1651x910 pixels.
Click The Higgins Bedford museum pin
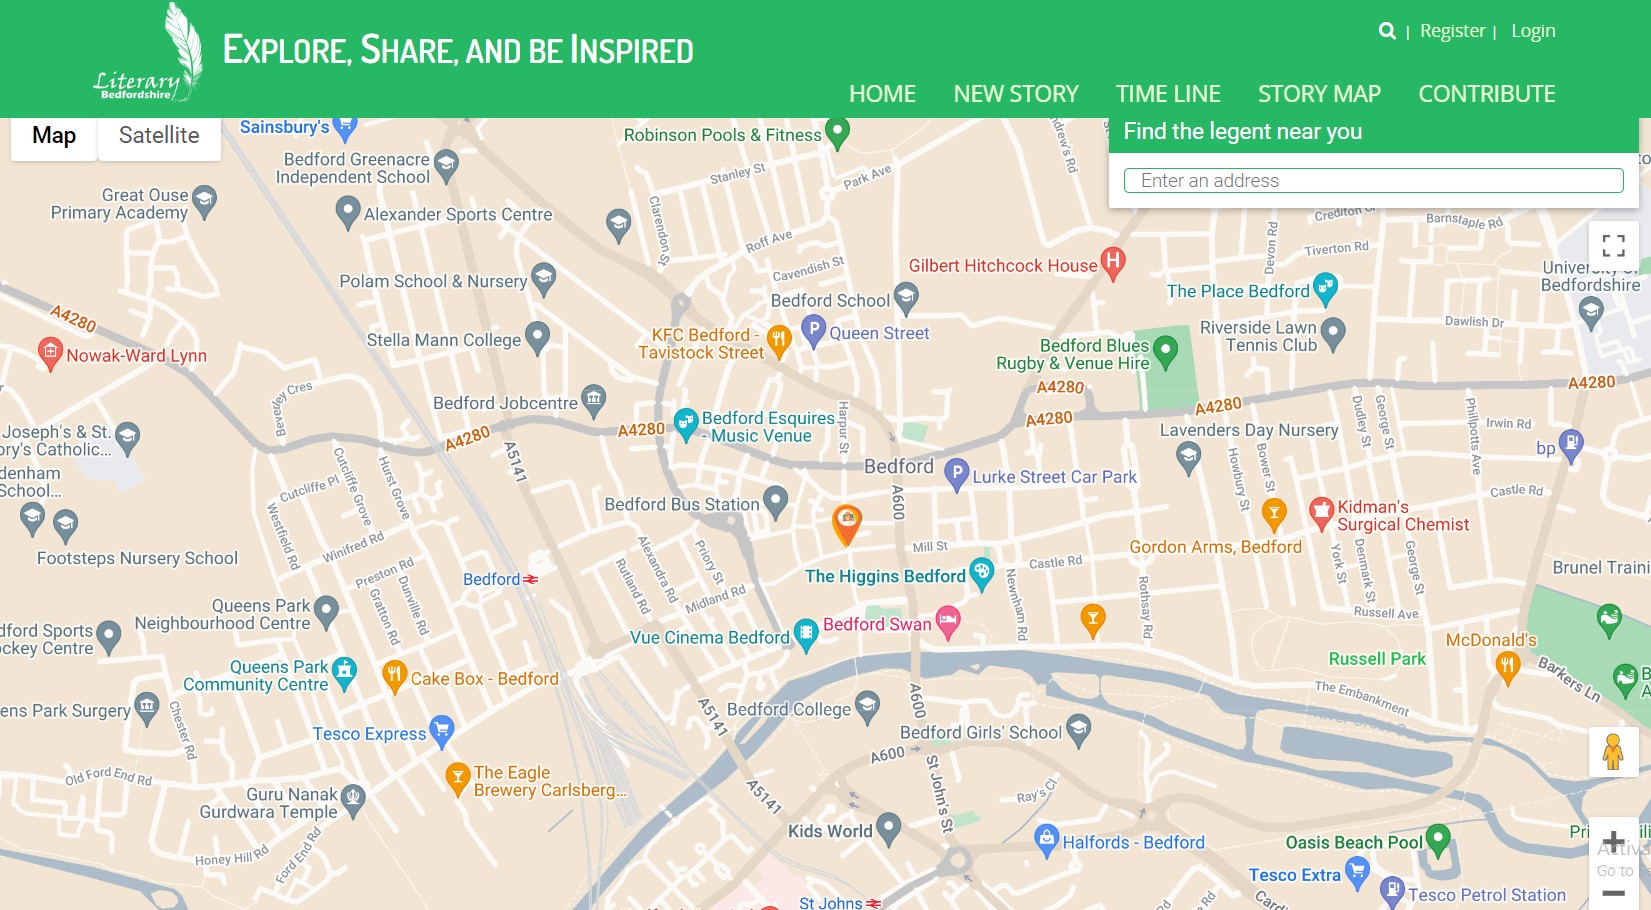981,574
